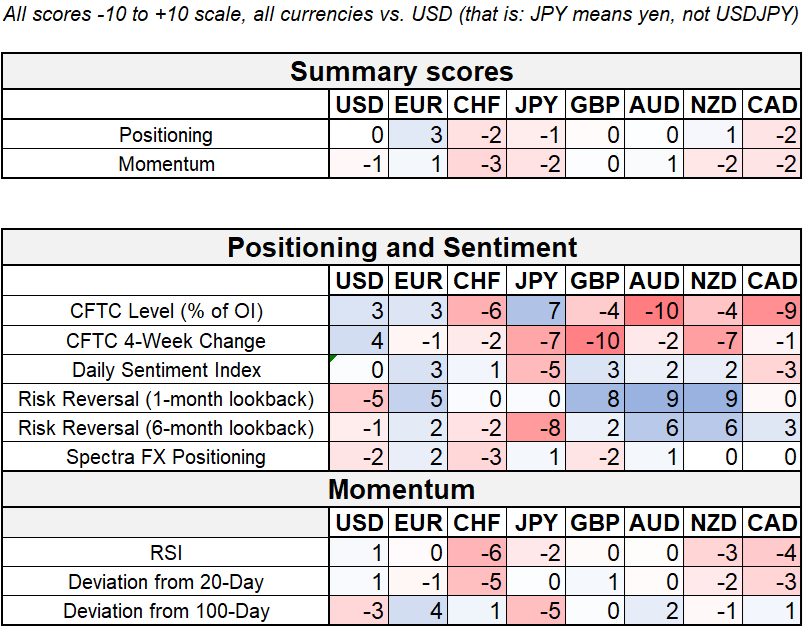Select the Risk Reversal (6-month lookback) label
Image resolution: width=803 pixels, height=626 pixels.
[x=167, y=428]
